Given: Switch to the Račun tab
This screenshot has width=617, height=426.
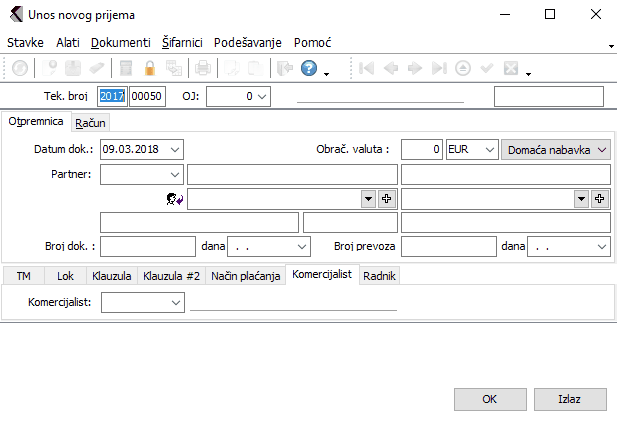Looking at the screenshot, I should [90, 122].
